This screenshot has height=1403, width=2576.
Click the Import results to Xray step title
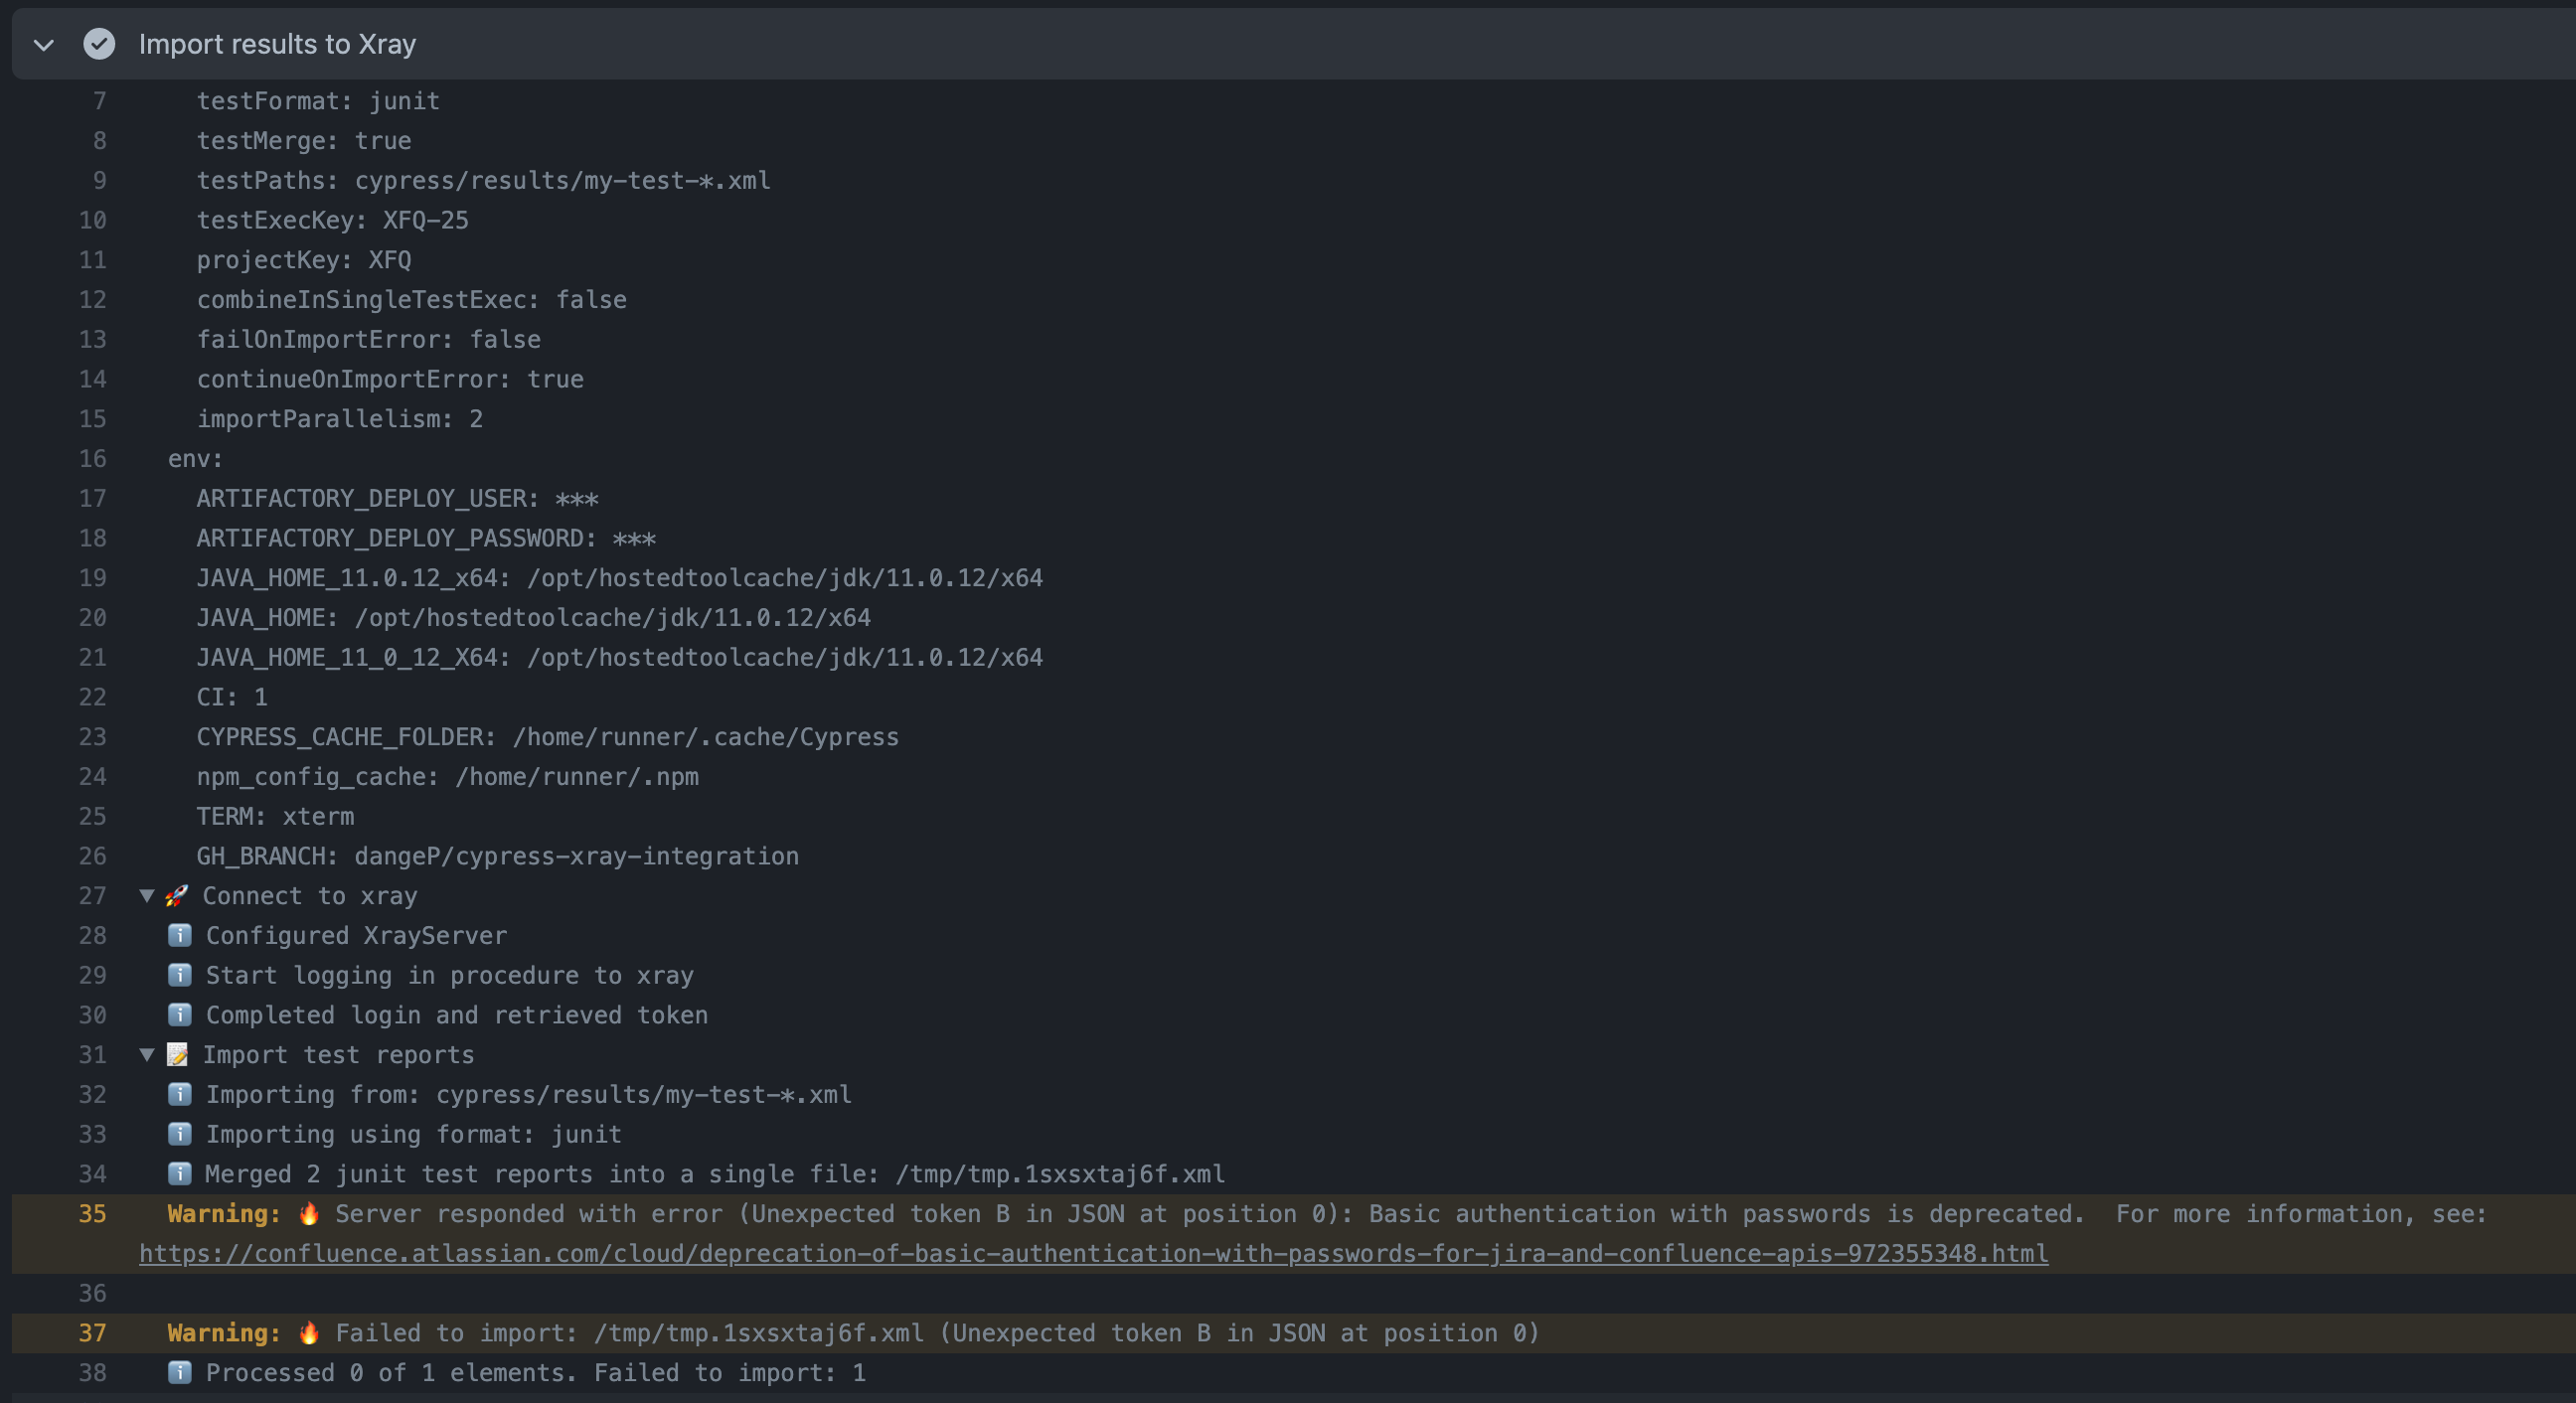click(278, 44)
